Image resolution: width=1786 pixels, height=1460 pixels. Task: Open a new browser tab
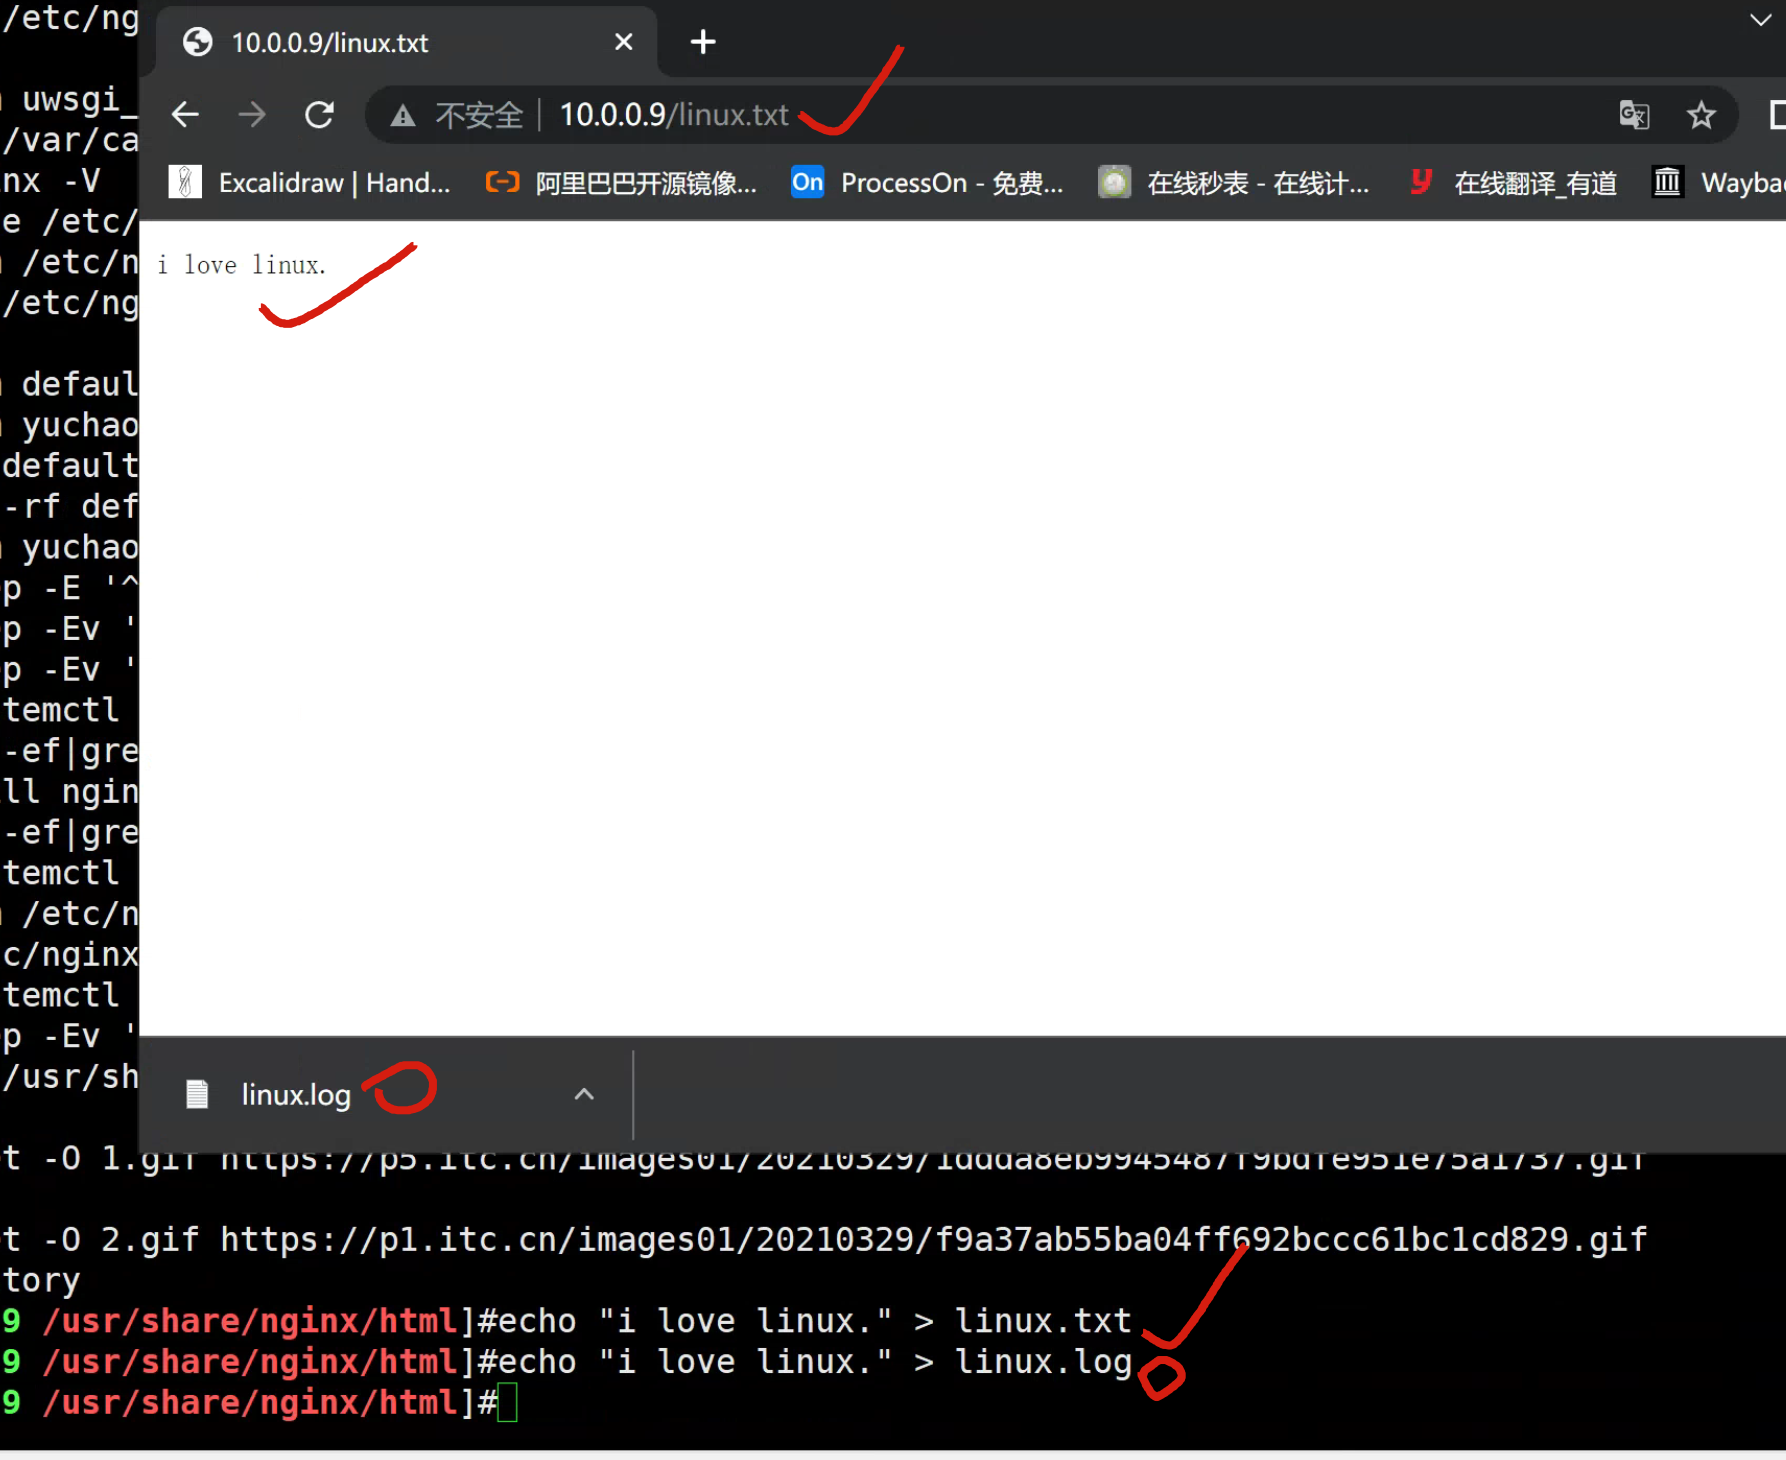click(703, 42)
